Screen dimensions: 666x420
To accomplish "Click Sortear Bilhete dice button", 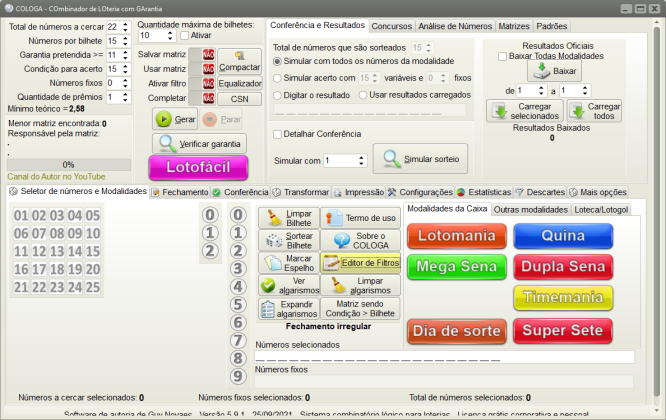I will coord(288,240).
